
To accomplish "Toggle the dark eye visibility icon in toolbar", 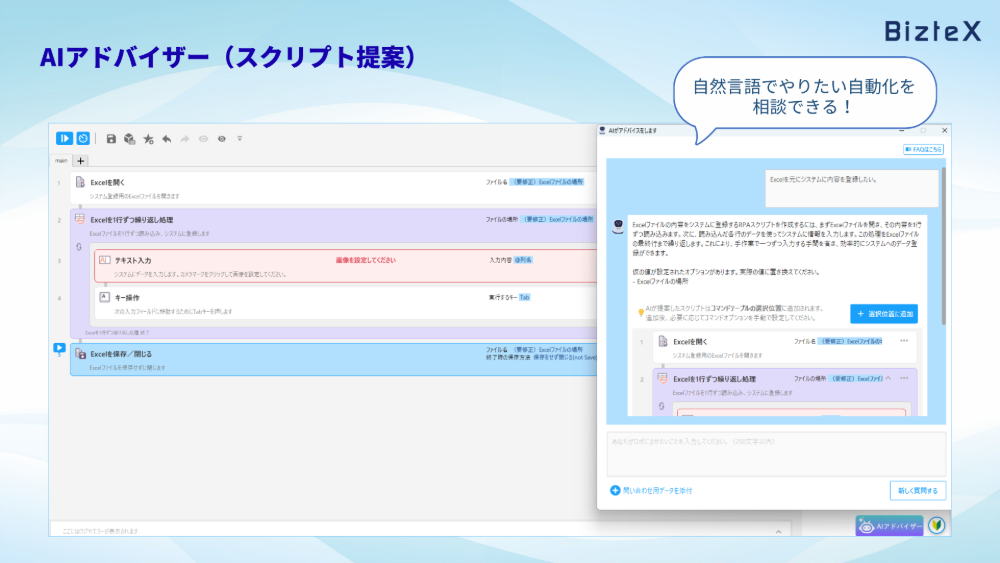I will pos(222,138).
